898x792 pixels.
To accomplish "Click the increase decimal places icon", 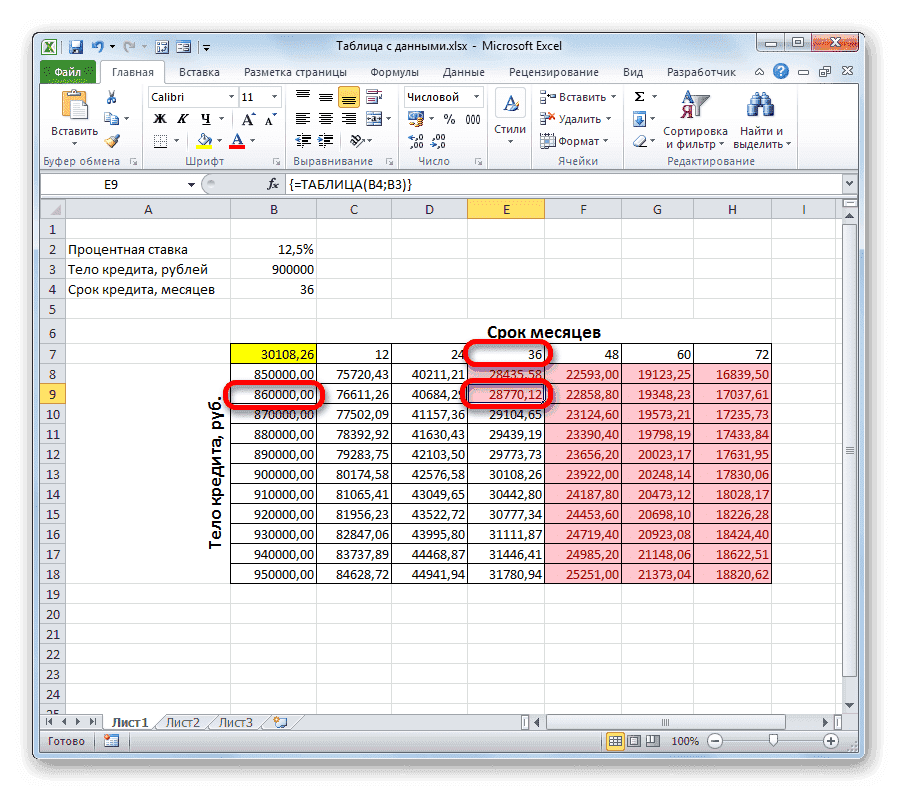I will pyautogui.click(x=416, y=142).
